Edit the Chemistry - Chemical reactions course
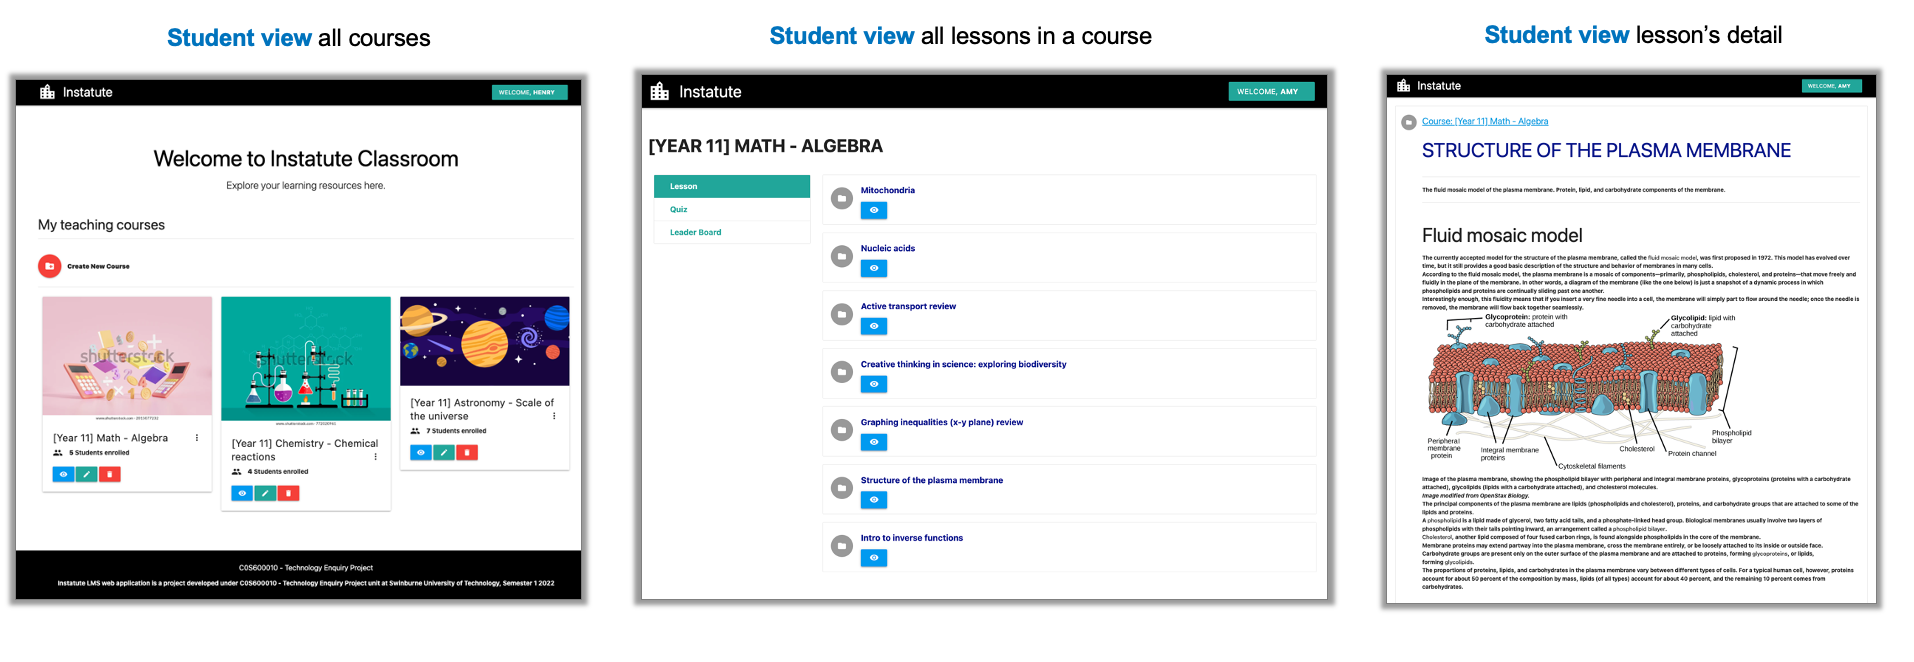 tap(265, 493)
